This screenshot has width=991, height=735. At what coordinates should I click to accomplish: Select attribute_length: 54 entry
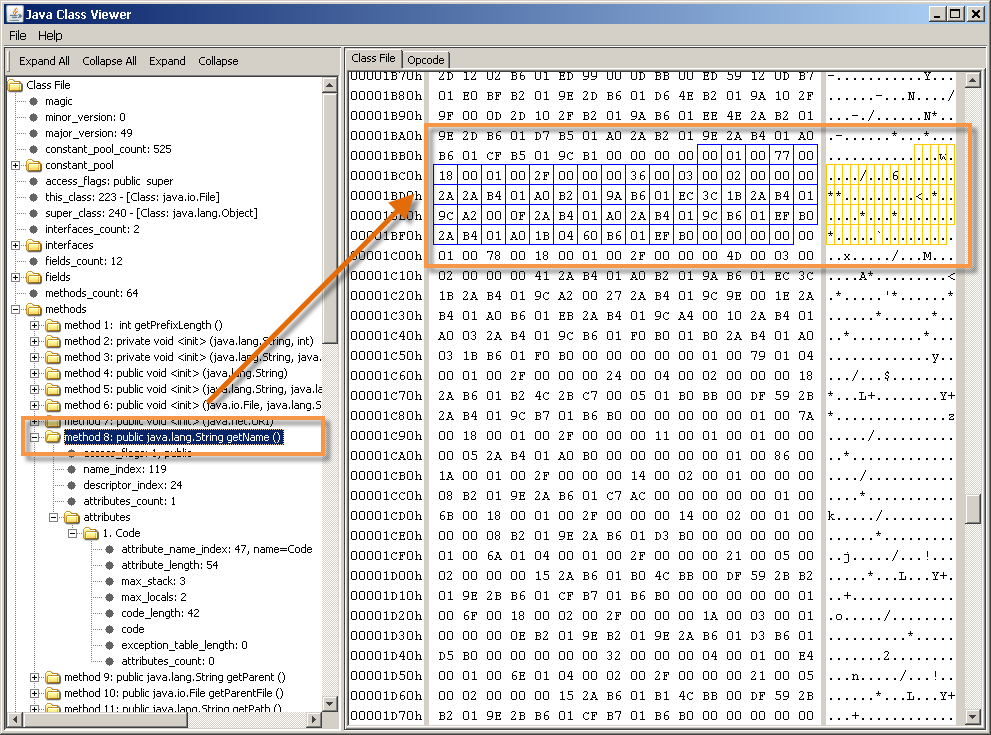170,565
